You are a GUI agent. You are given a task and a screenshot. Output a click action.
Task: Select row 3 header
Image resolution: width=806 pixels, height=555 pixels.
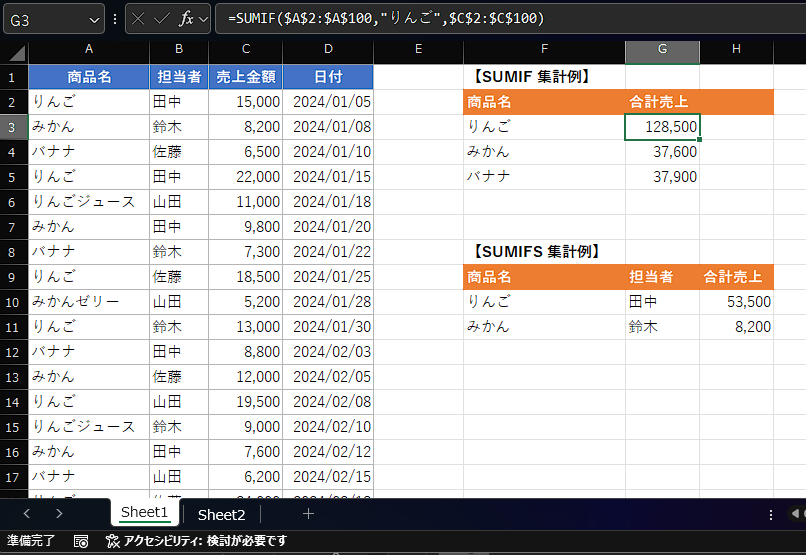coord(12,127)
